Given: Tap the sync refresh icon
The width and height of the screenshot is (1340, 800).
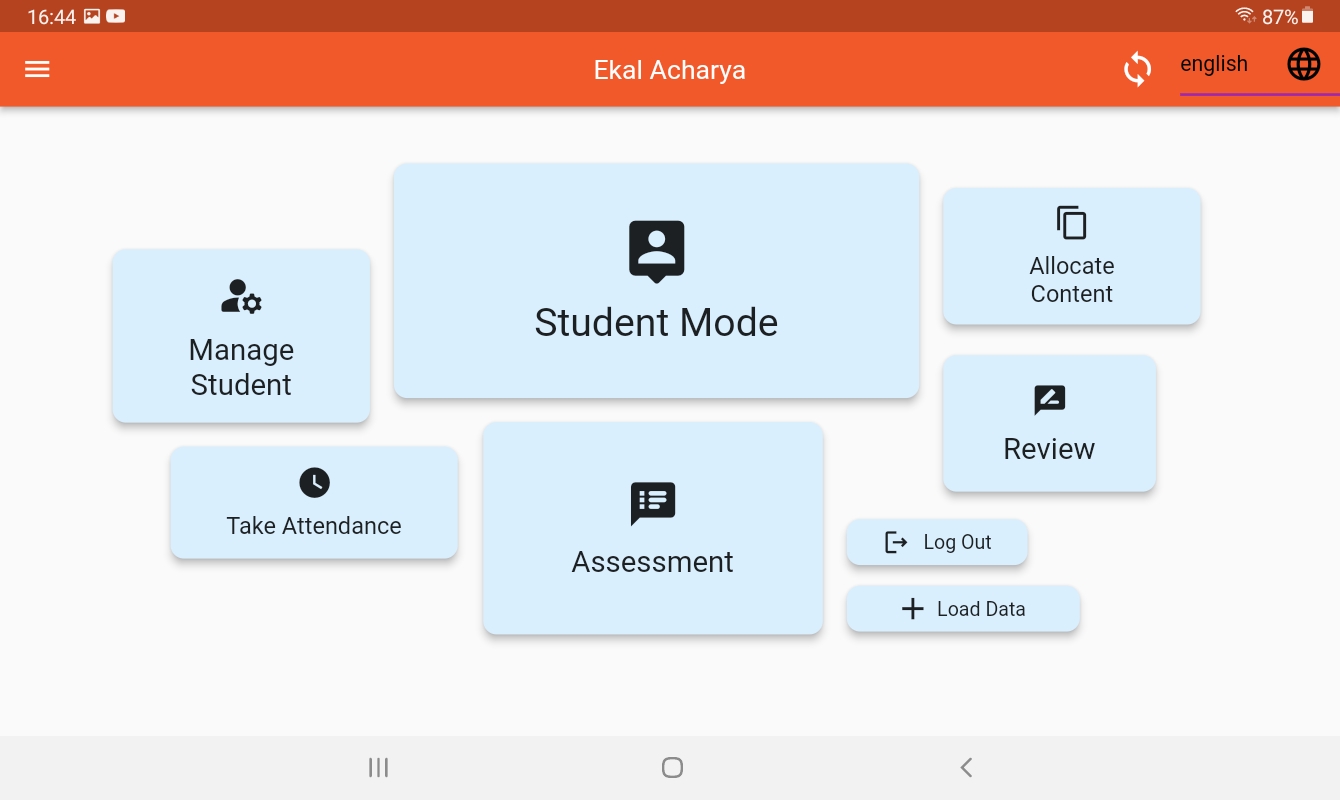Looking at the screenshot, I should tap(1137, 69).
